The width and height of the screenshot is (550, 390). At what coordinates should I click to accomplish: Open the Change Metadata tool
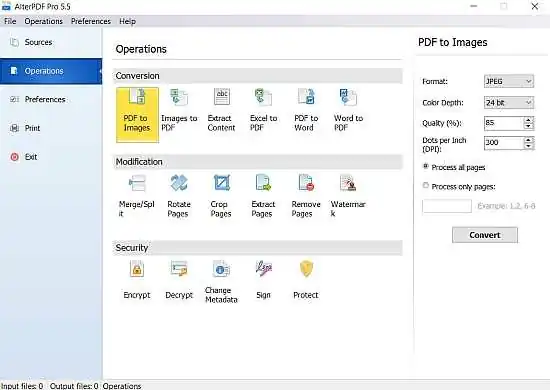(x=221, y=282)
